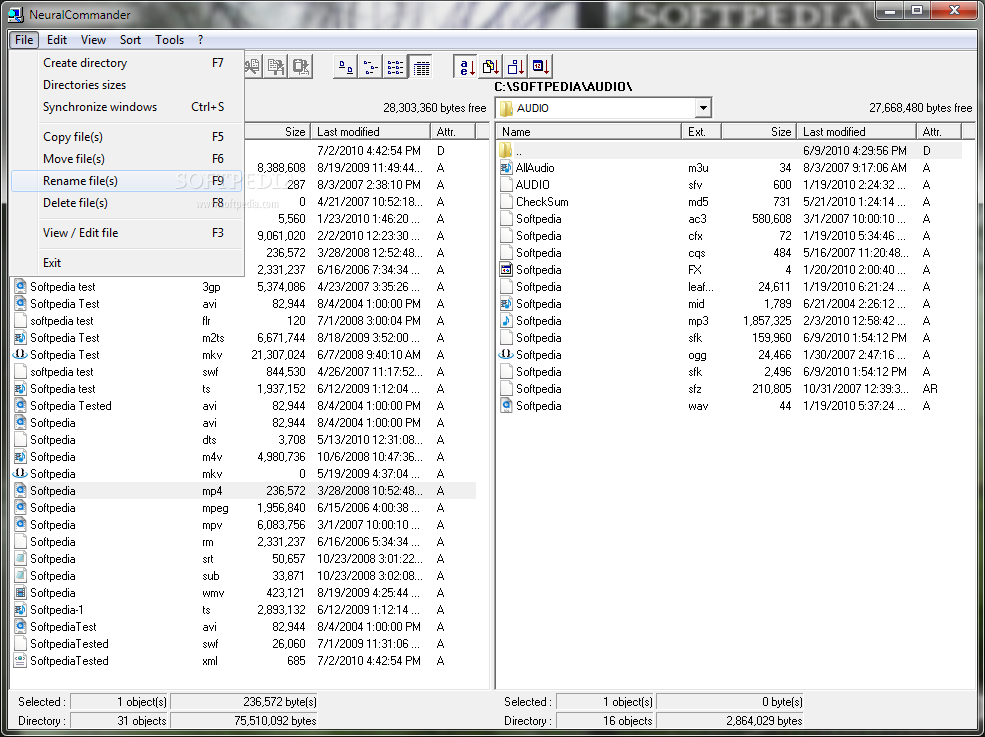
Task: Click the parent folder icon in right panel
Action: coord(506,151)
